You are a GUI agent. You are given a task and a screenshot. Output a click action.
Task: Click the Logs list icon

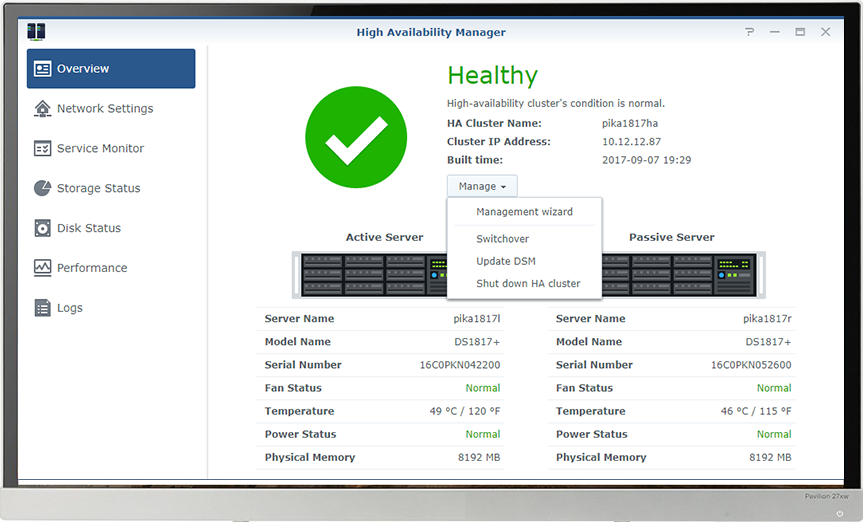pyautogui.click(x=42, y=308)
